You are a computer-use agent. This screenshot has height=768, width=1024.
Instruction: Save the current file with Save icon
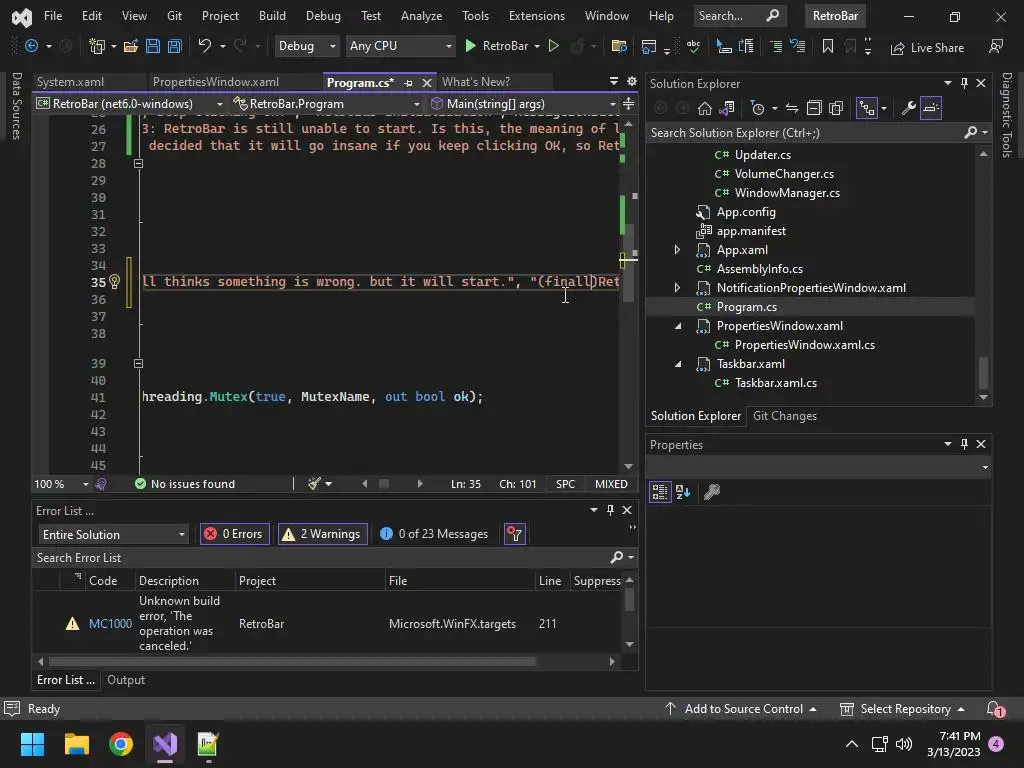(153, 46)
